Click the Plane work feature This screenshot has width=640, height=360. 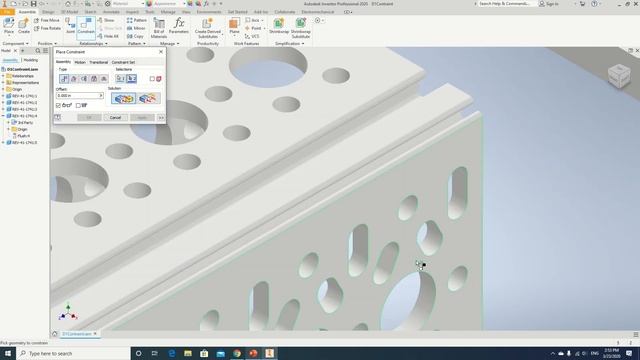click(x=234, y=26)
